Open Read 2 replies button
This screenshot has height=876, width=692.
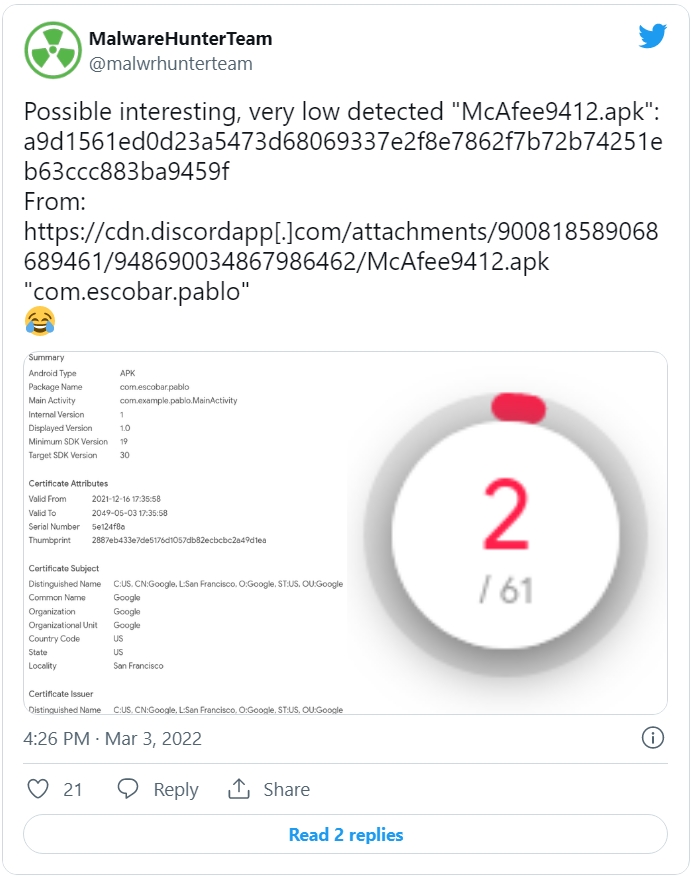346,834
